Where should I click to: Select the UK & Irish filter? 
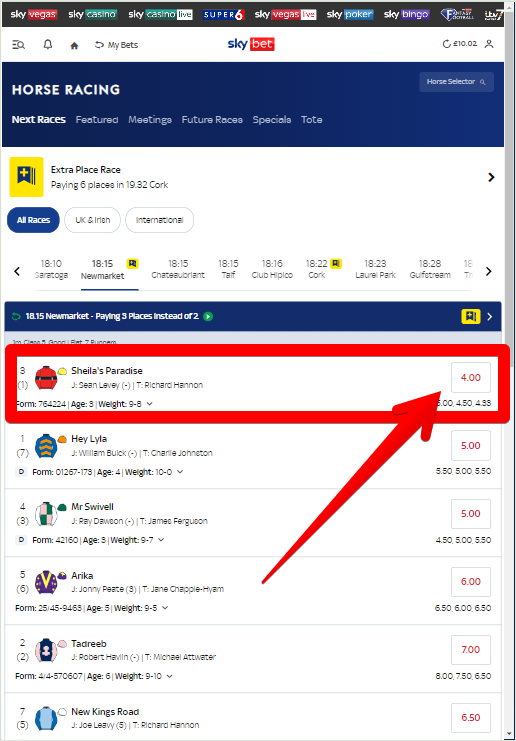[93, 220]
